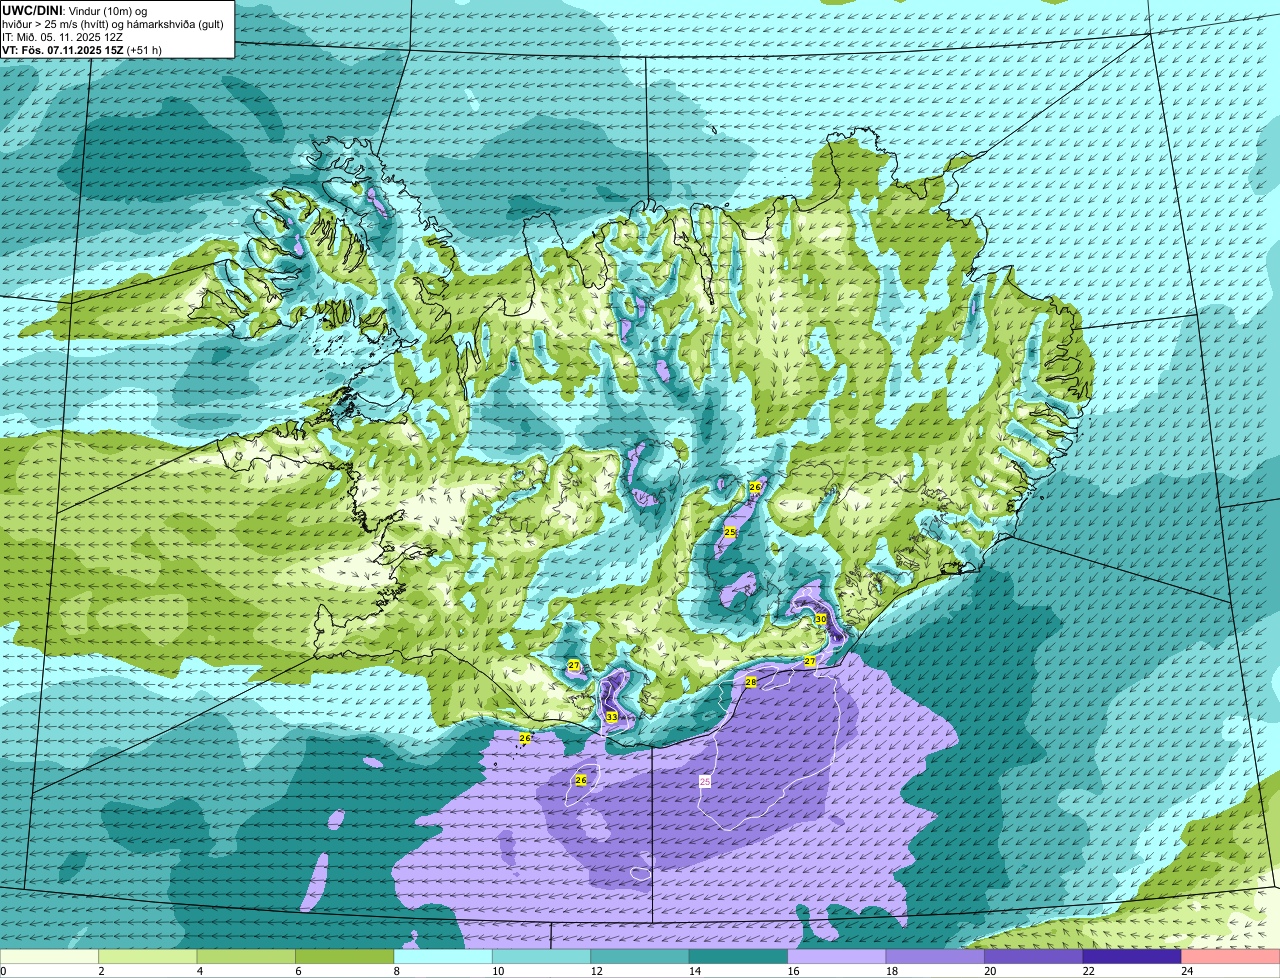Click the legend tick label 2
The image size is (1280, 978).
click(x=101, y=971)
